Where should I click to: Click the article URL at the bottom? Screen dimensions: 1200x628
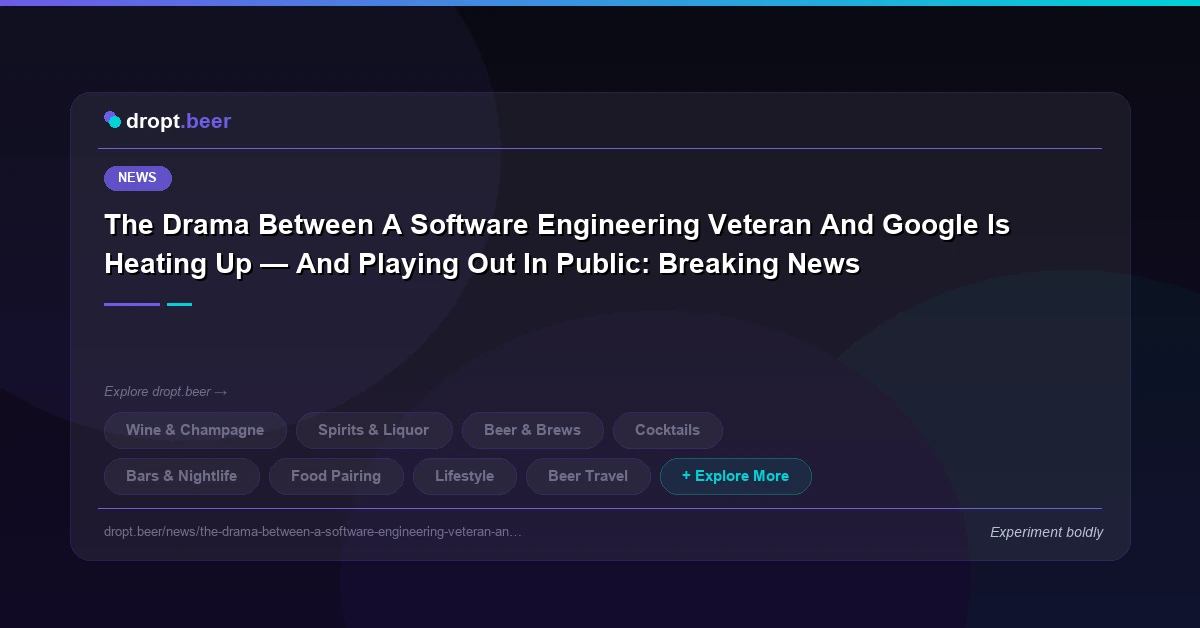(x=313, y=532)
